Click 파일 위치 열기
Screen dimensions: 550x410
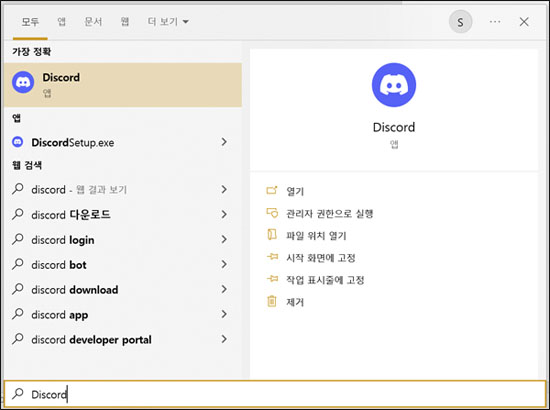click(x=316, y=235)
